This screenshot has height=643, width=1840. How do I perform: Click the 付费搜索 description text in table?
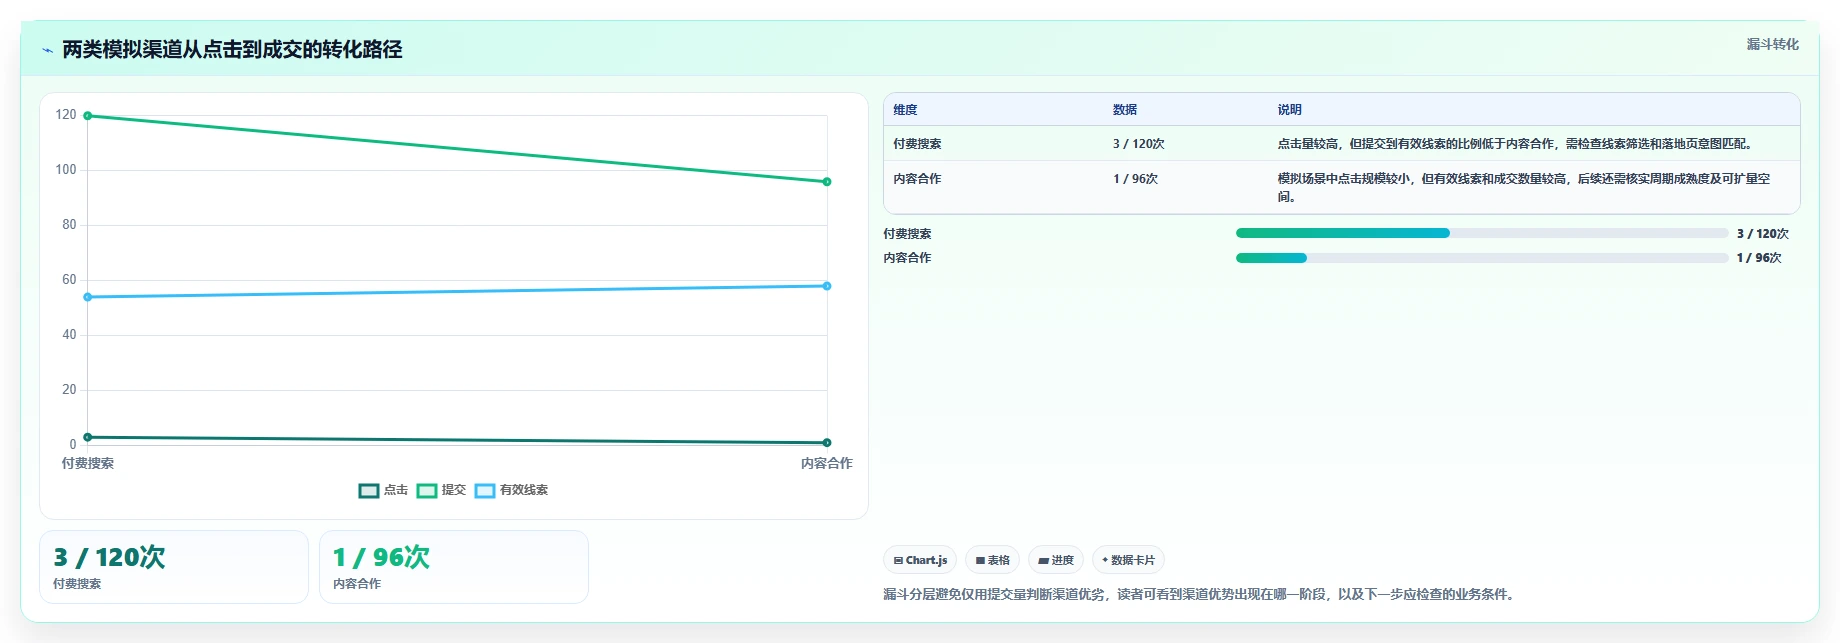1516,144
